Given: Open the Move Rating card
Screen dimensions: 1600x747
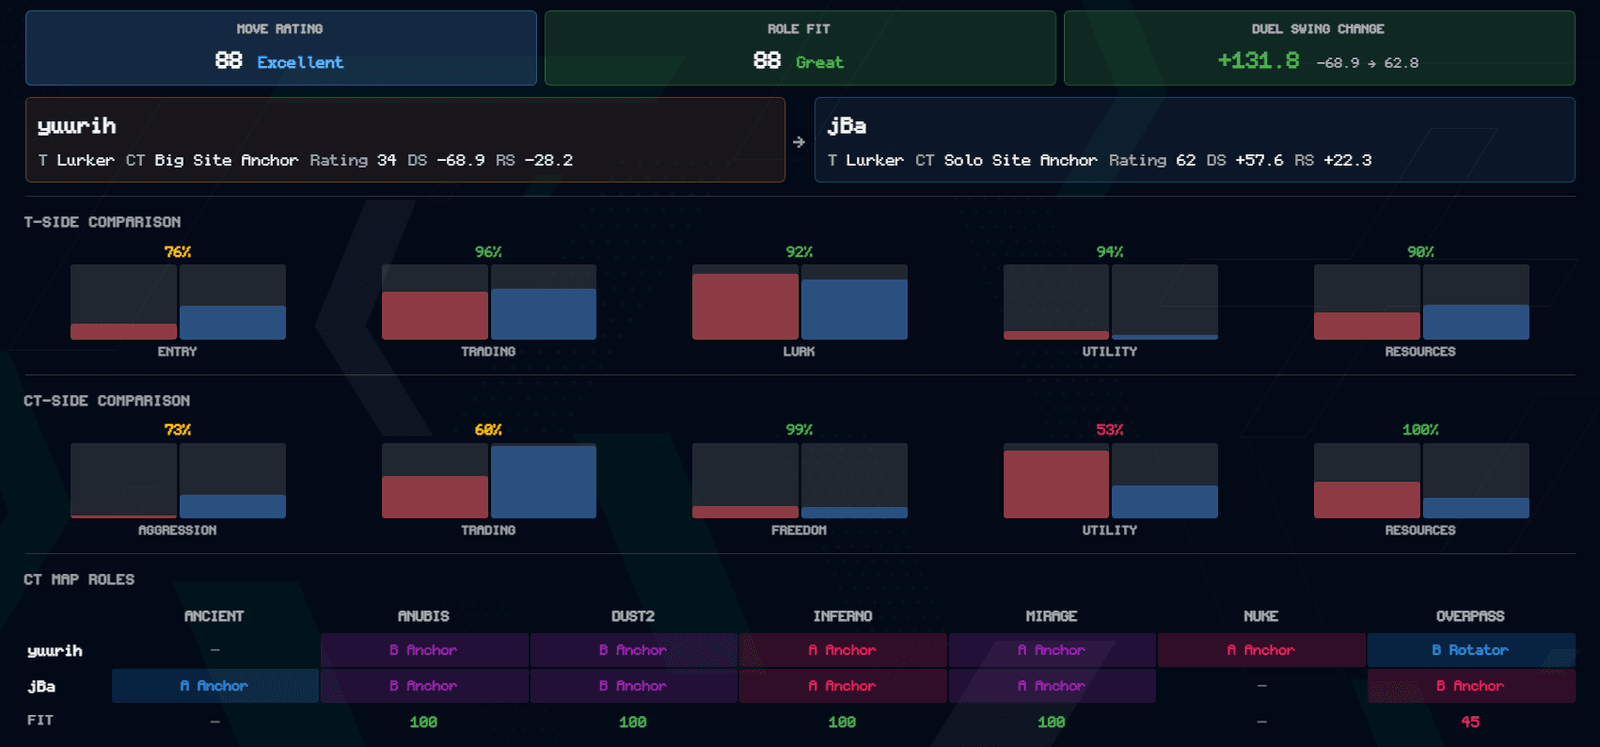Looking at the screenshot, I should click(x=281, y=48).
